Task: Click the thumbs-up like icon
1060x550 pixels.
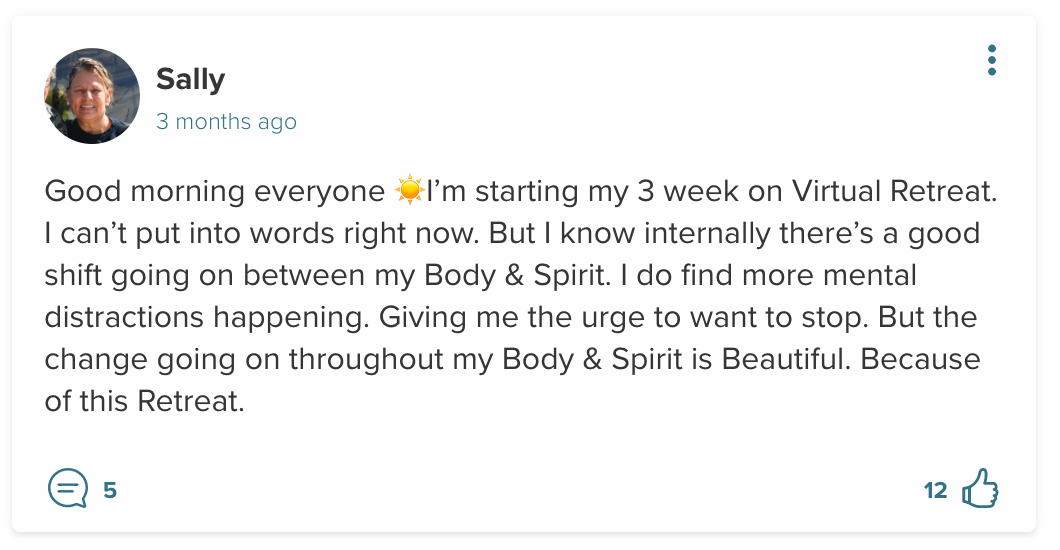Action: pyautogui.click(x=980, y=490)
